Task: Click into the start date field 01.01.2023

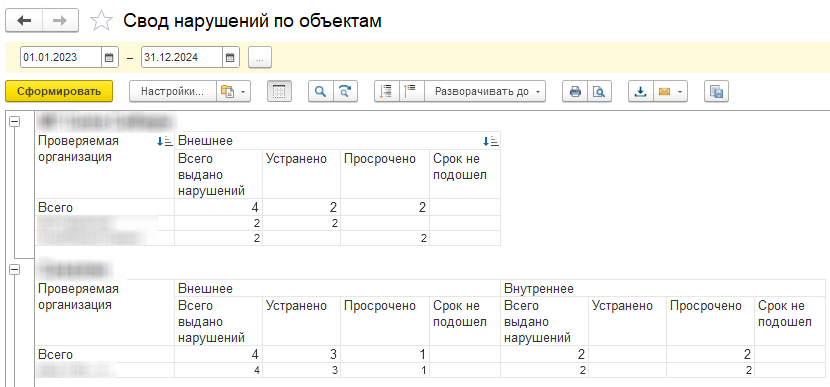Action: [x=61, y=58]
